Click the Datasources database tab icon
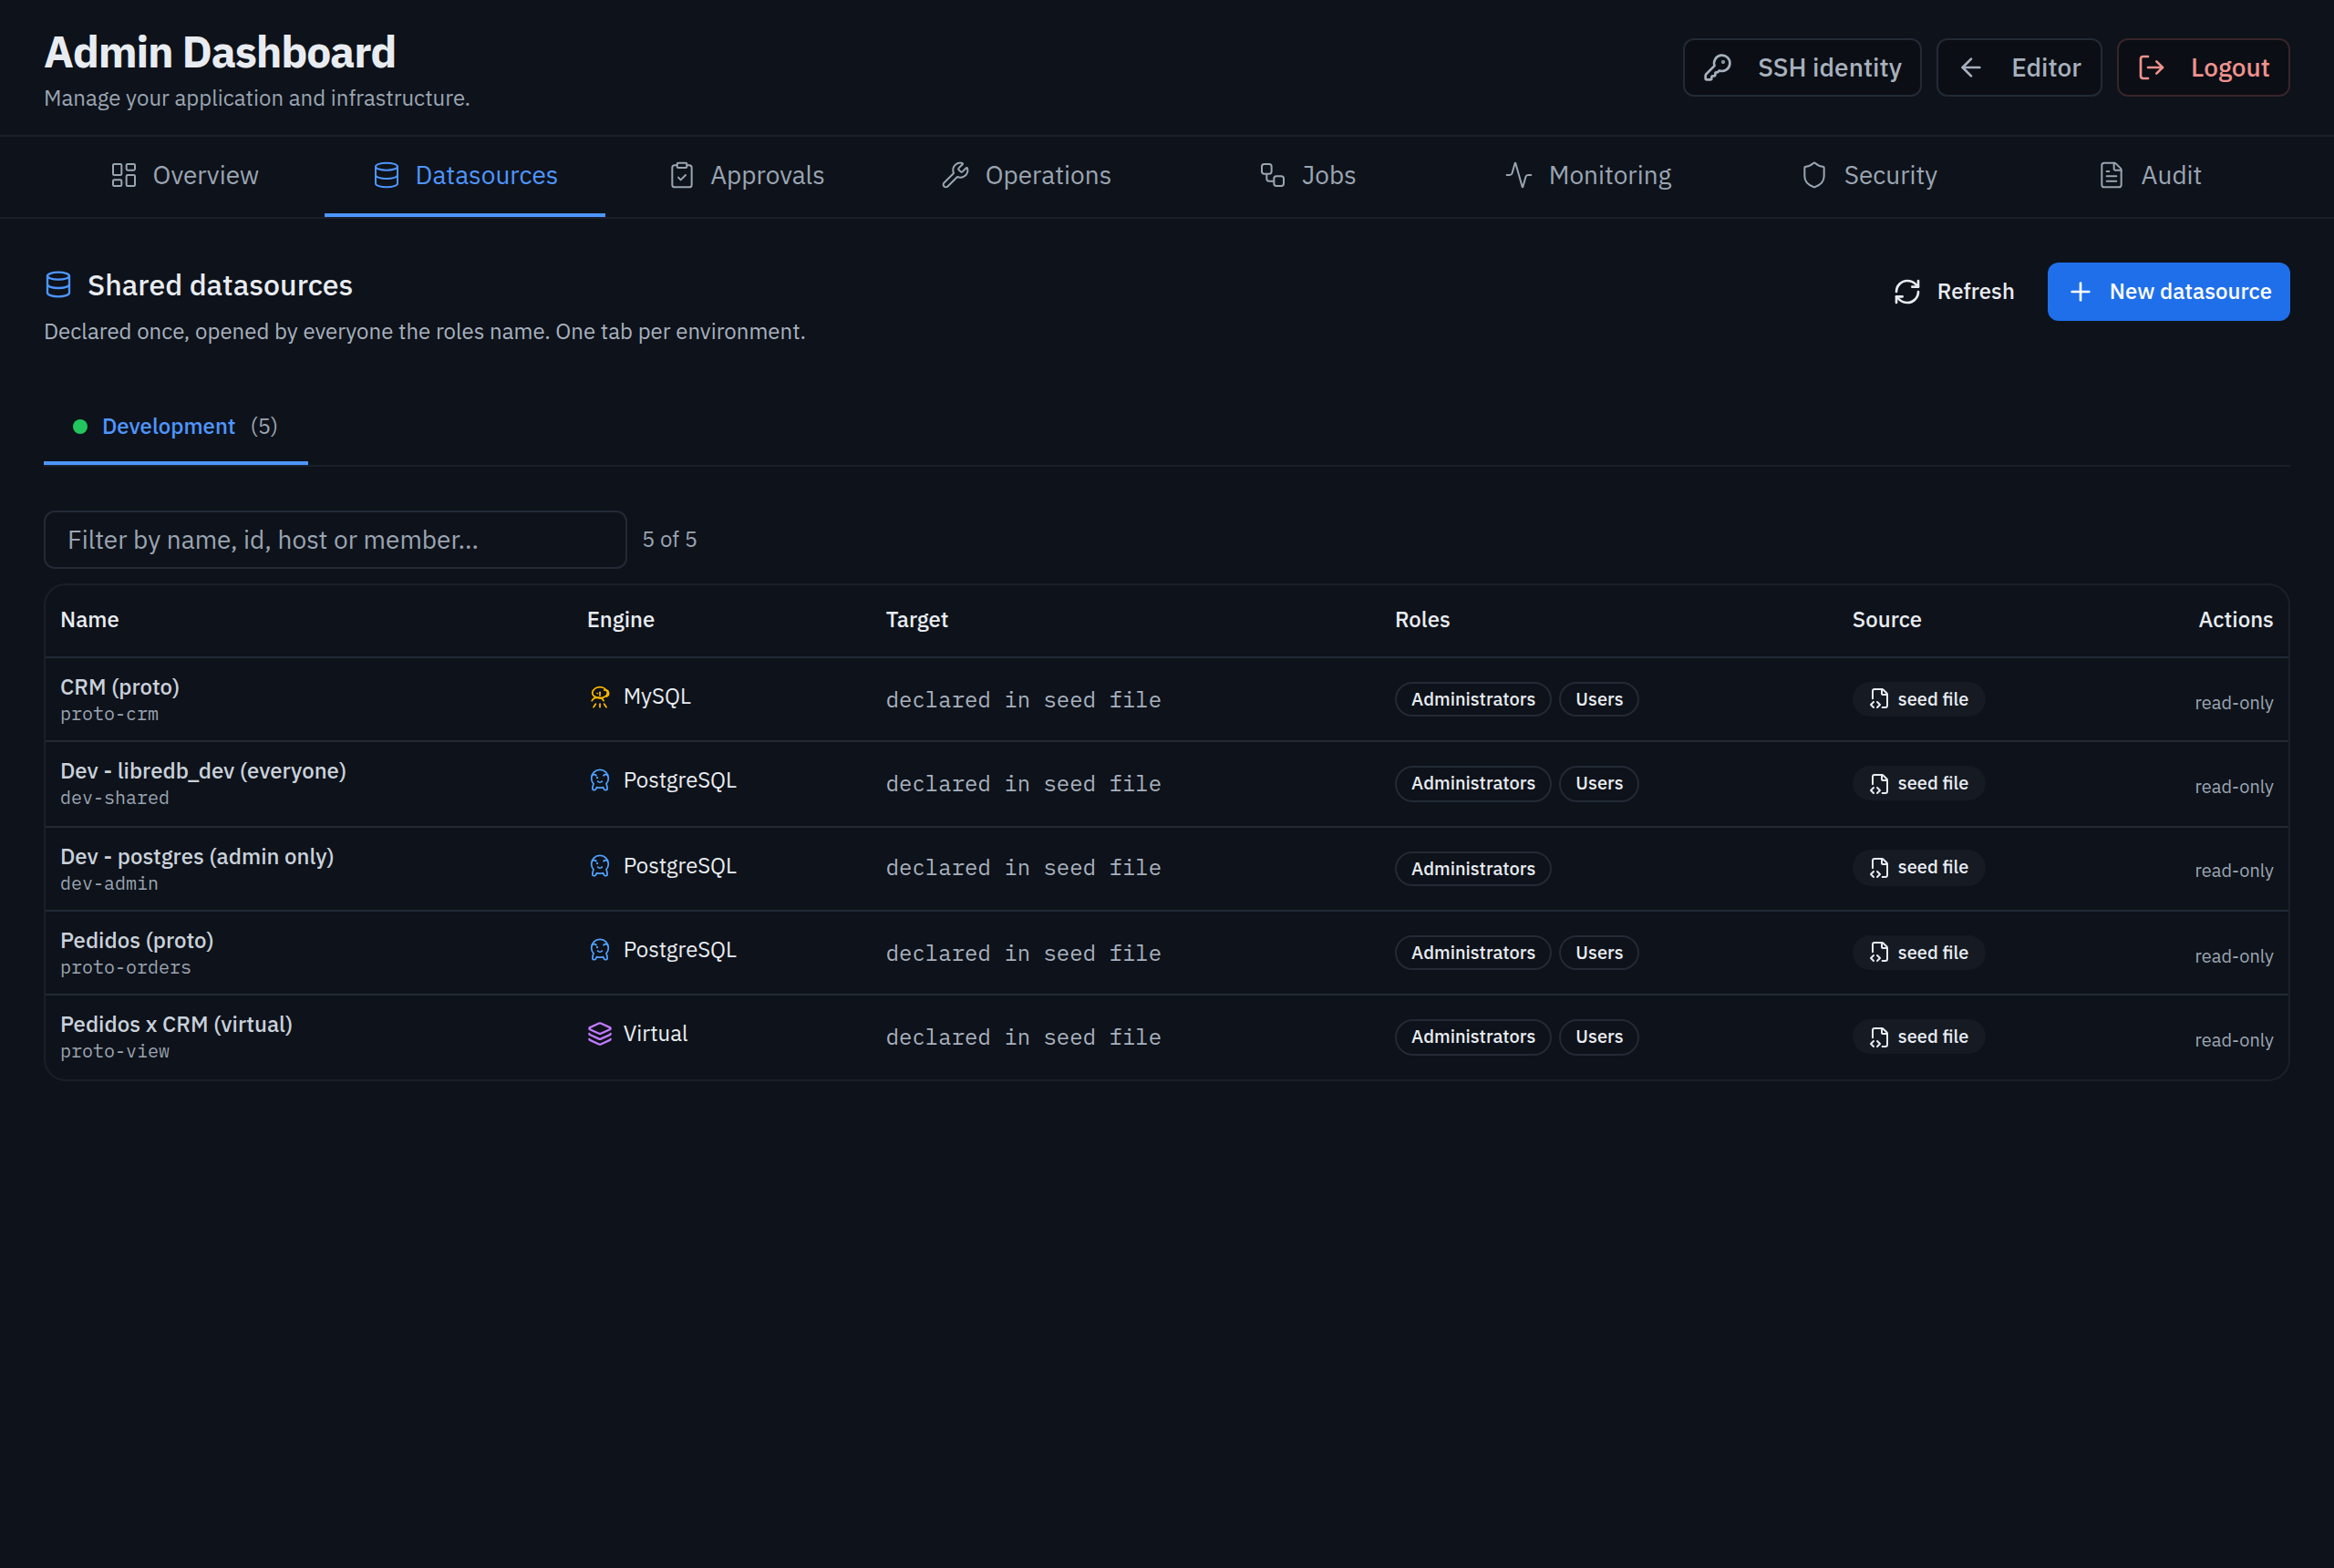The width and height of the screenshot is (2334, 1568). point(386,176)
